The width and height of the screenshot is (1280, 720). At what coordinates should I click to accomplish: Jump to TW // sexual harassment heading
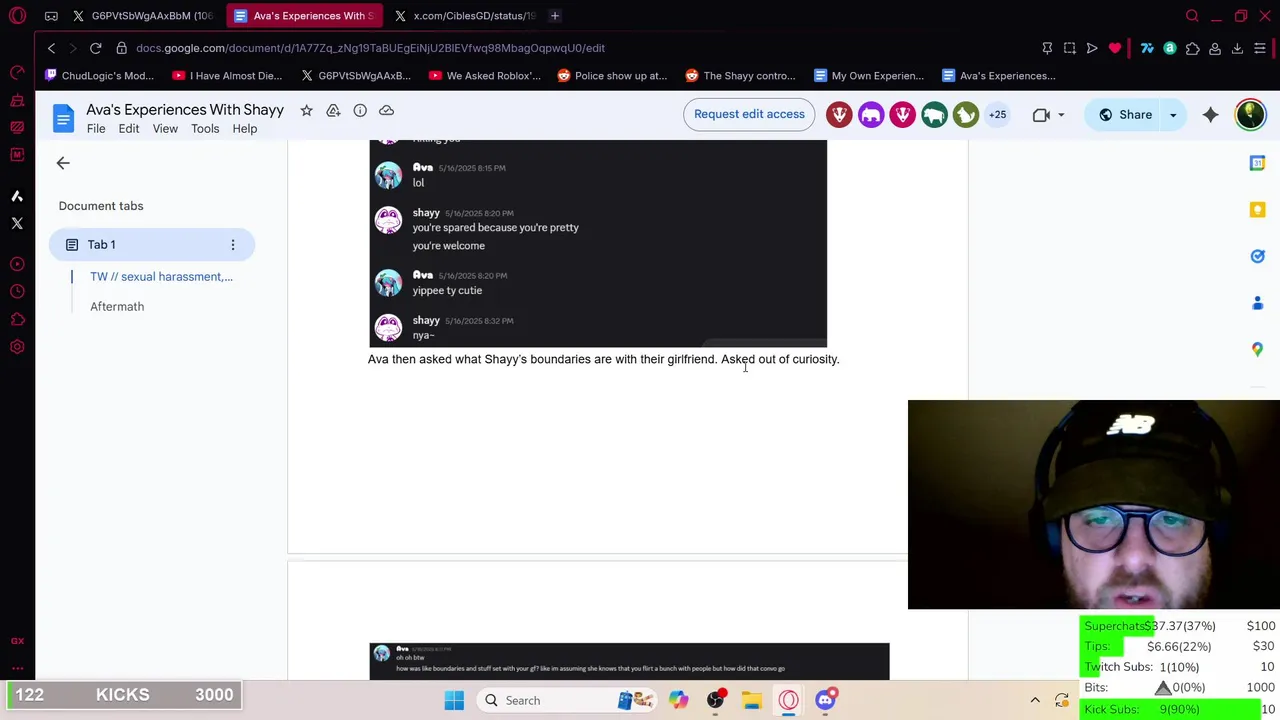tap(161, 277)
